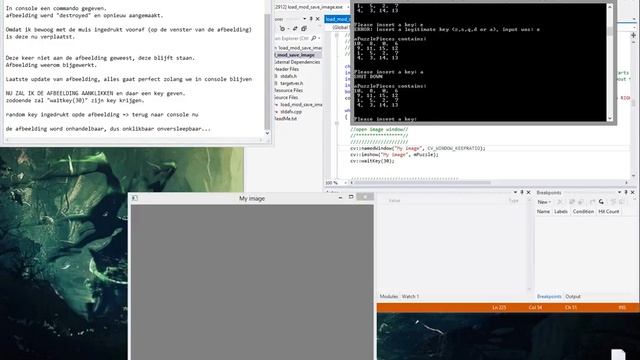Close the Breakpoints panel

[x=633, y=192]
